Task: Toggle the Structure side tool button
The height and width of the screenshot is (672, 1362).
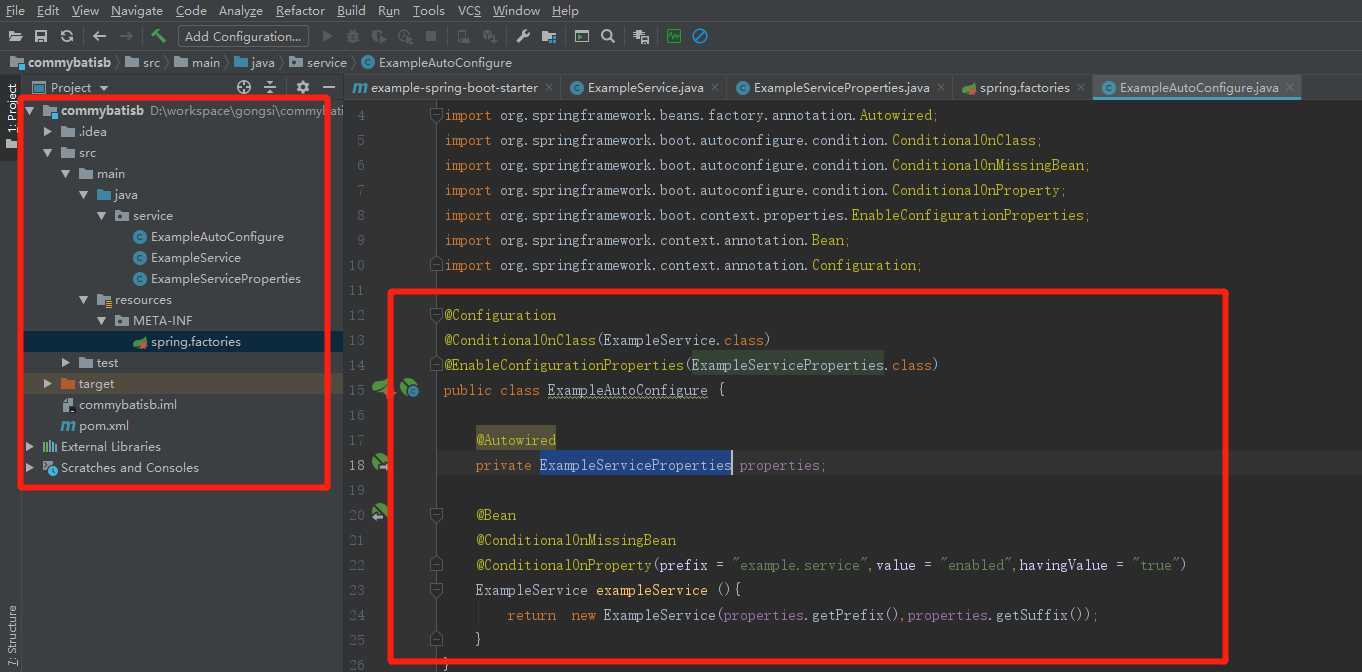Action: tap(11, 635)
